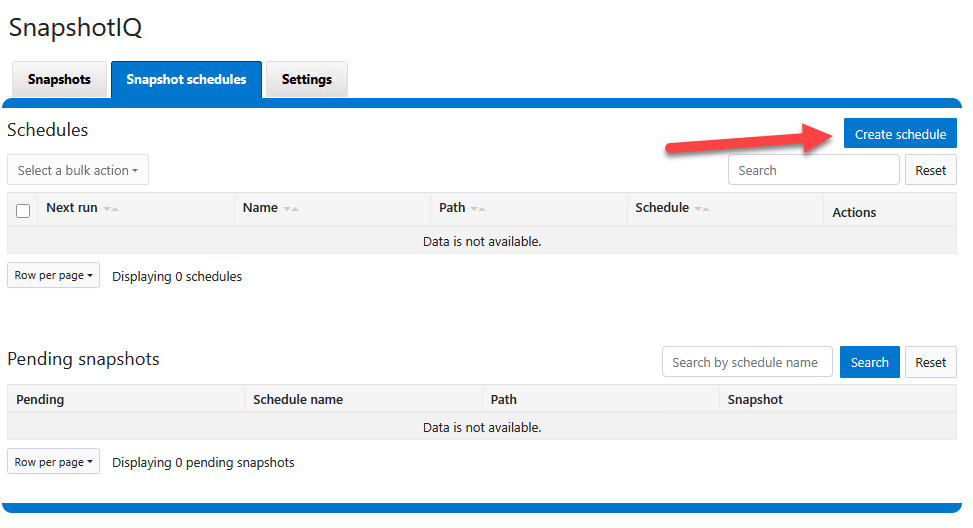Screen dimensions: 973x528
Task: Expand the Select a bulk action dropdown
Action: [x=78, y=170]
